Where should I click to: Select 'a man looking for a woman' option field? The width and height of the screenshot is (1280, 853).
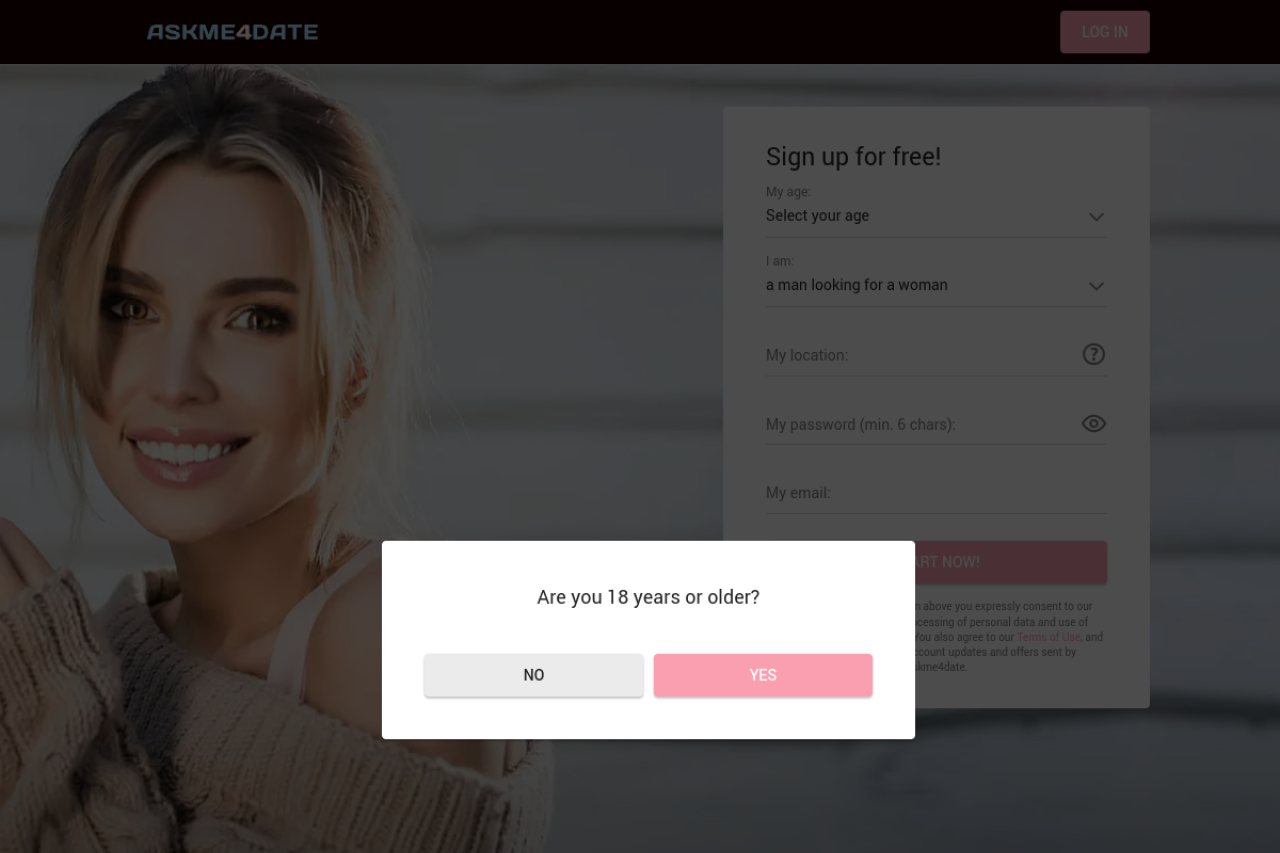tap(936, 285)
